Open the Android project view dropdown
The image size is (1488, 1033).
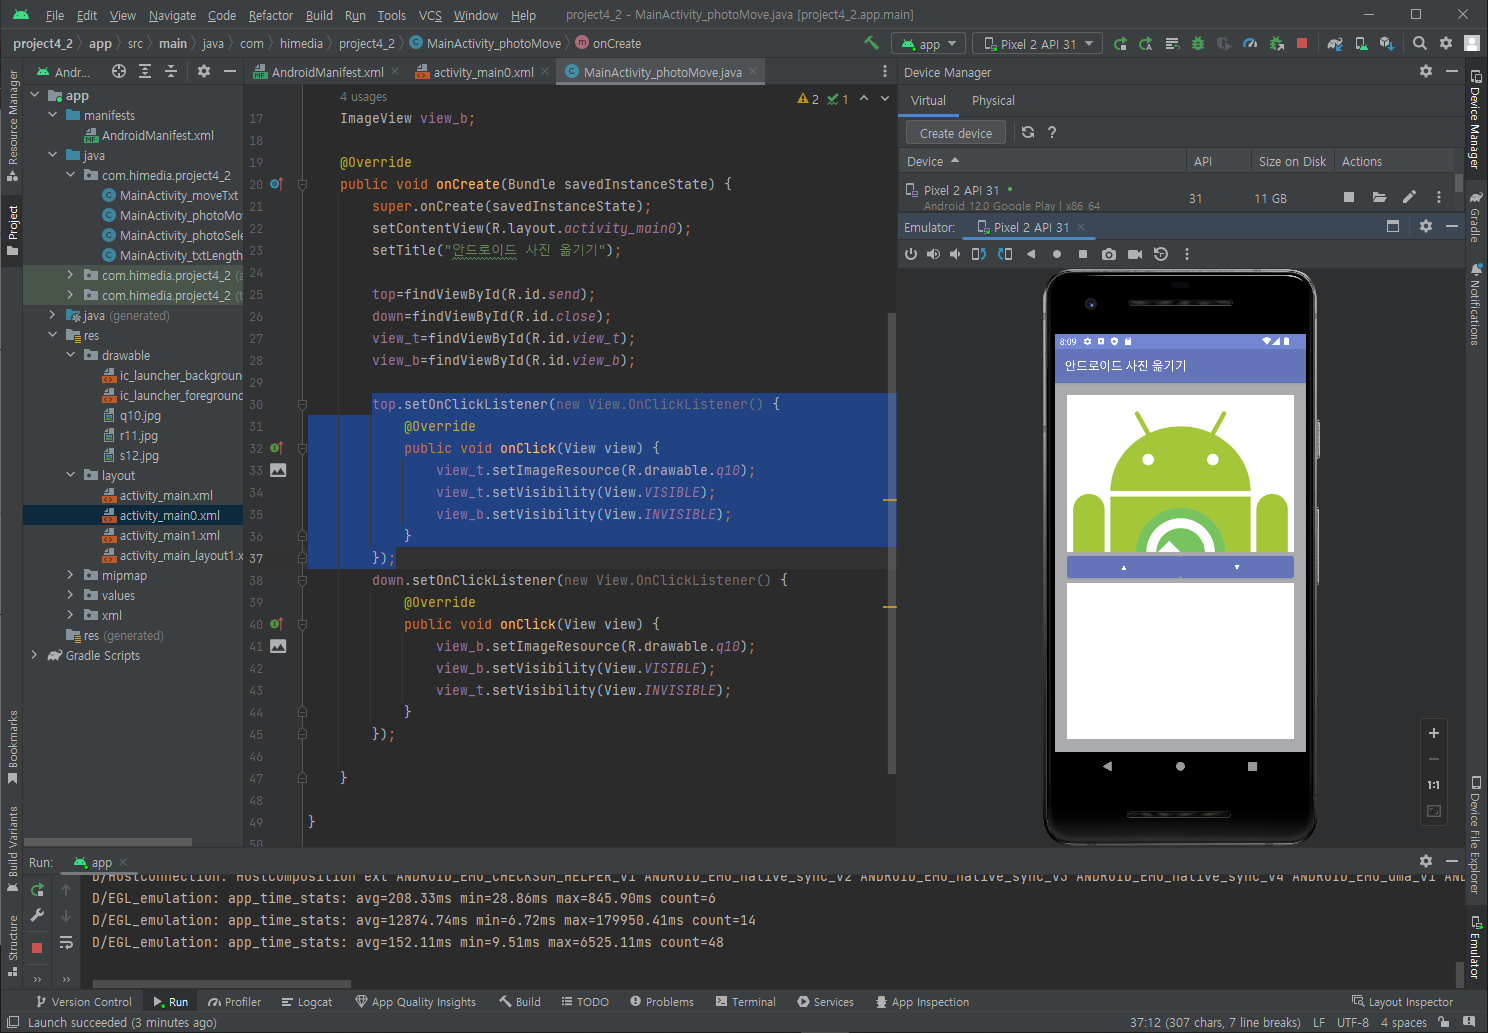[x=64, y=72]
